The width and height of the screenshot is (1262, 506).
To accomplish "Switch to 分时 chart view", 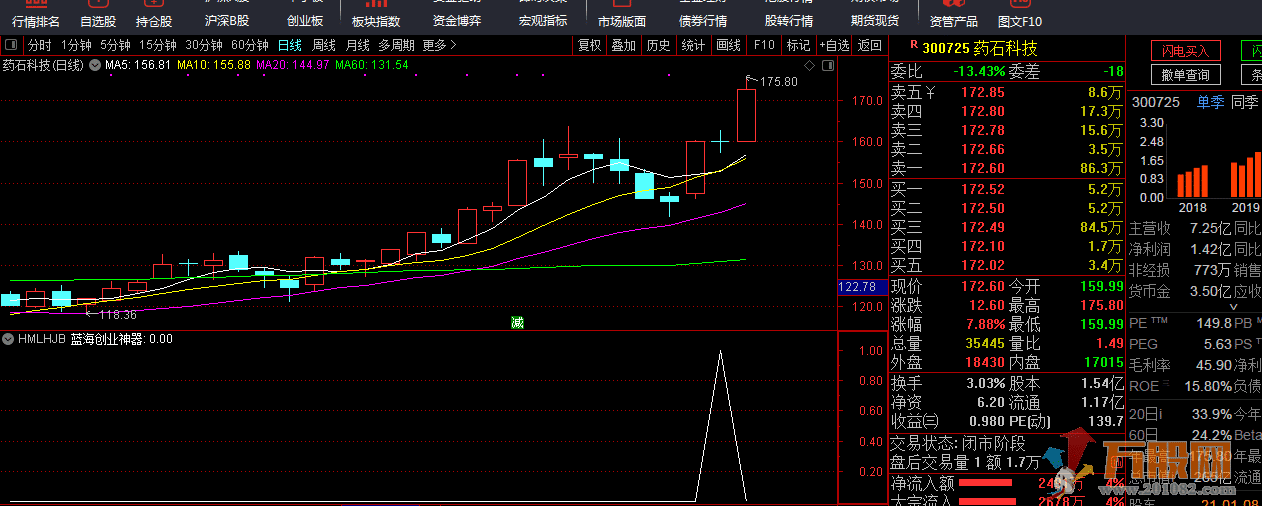I will click(x=39, y=45).
